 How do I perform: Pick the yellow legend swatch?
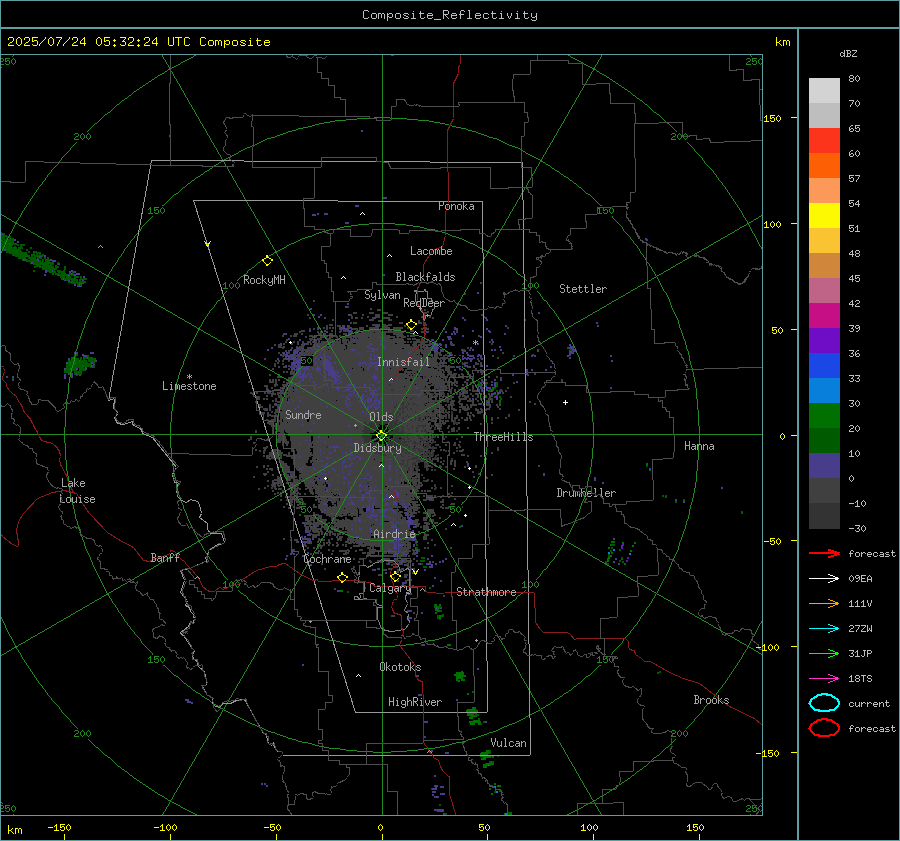click(x=824, y=216)
